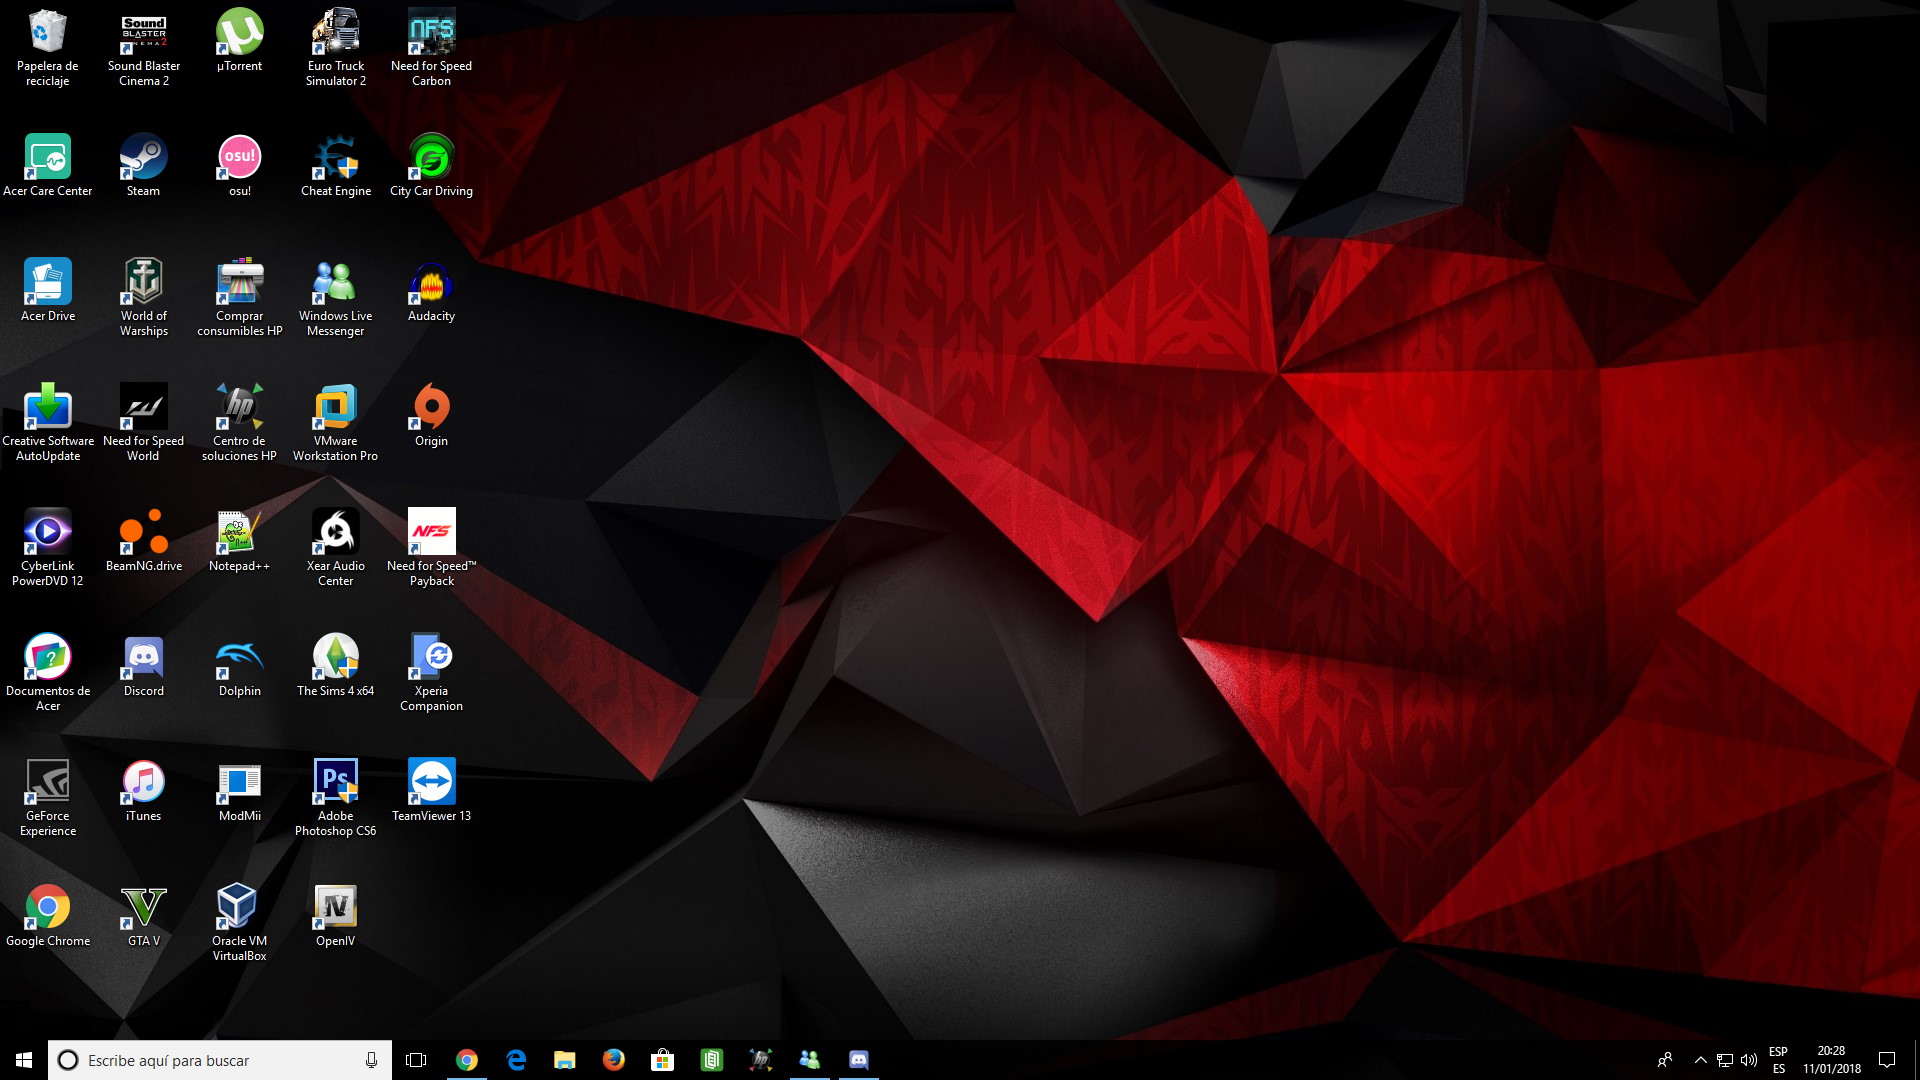Select City Car Driving icon
The height and width of the screenshot is (1080, 1920).
[432, 165]
